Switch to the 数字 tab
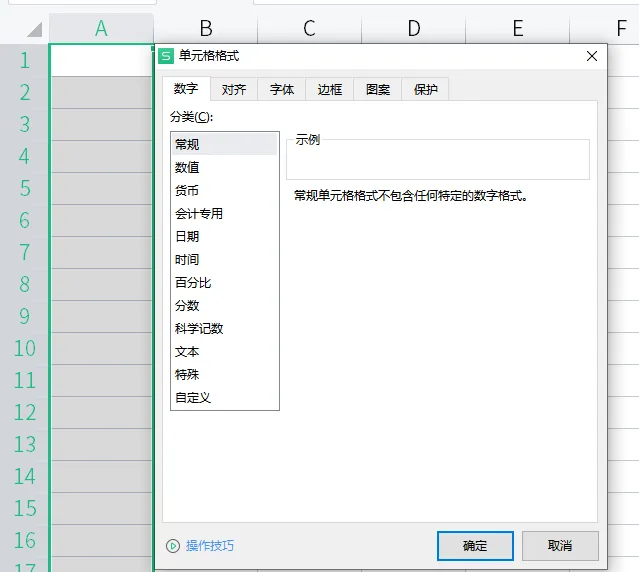 point(186,88)
